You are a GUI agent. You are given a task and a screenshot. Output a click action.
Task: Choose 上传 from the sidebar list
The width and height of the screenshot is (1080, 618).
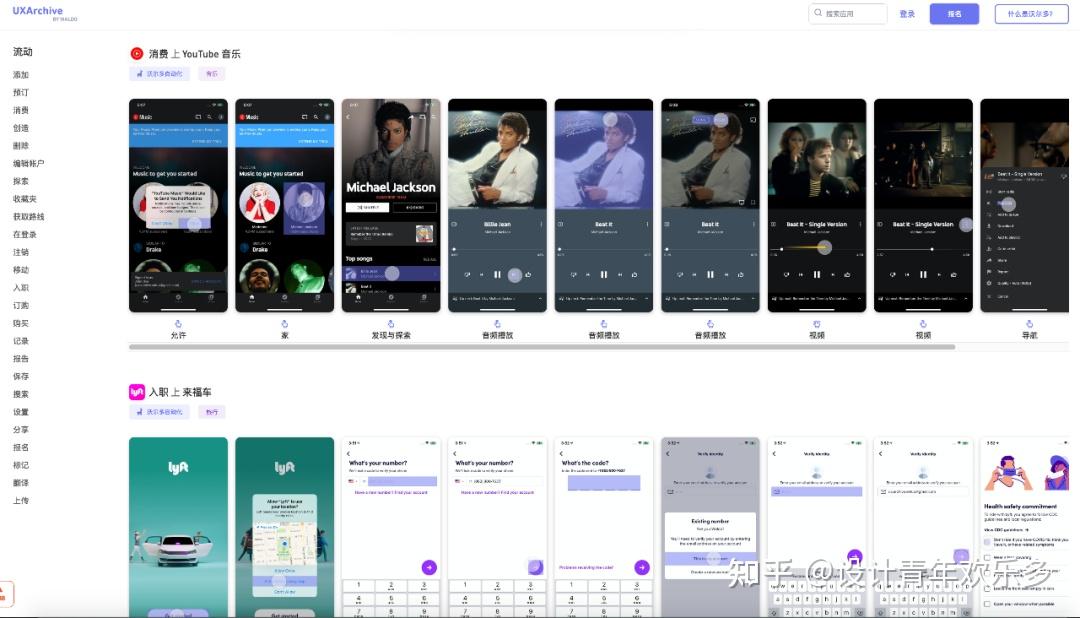[21, 501]
